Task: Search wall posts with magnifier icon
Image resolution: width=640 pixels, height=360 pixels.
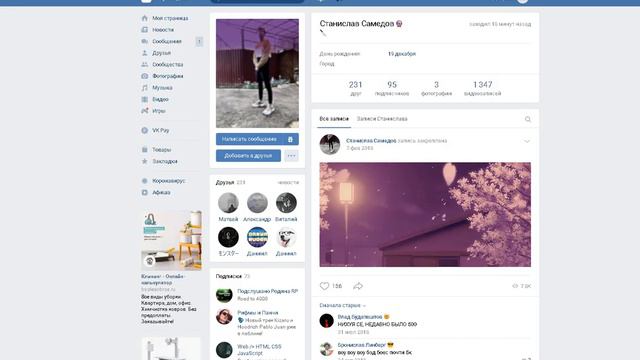Action: [528, 119]
